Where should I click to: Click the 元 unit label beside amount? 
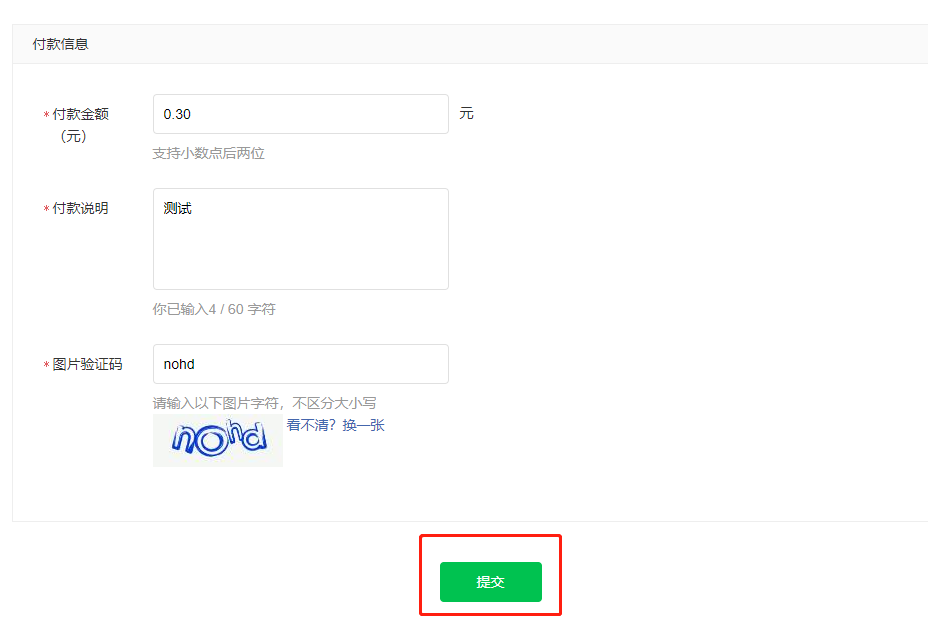tap(466, 114)
